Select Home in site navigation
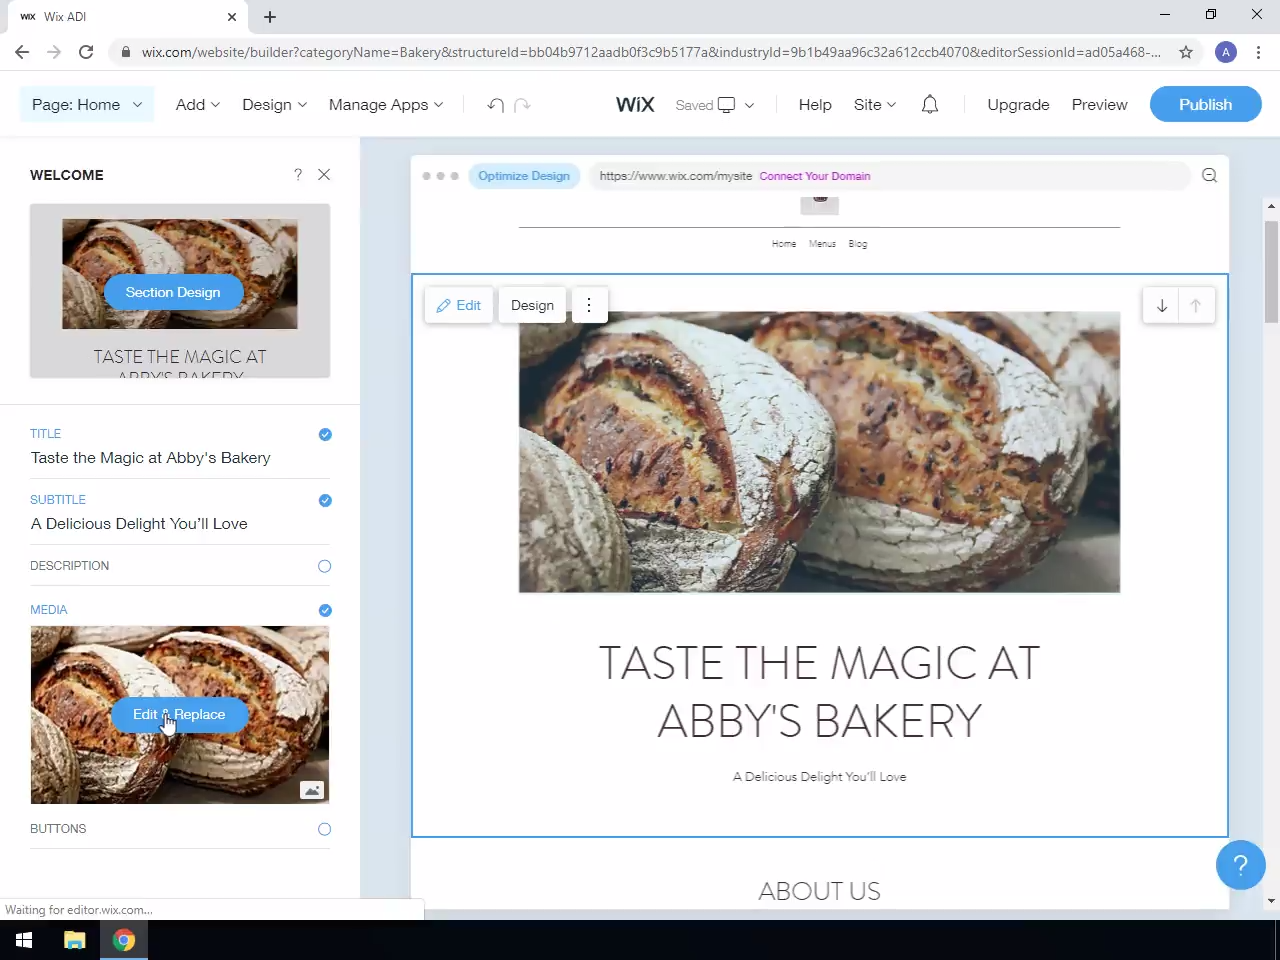 pyautogui.click(x=784, y=244)
